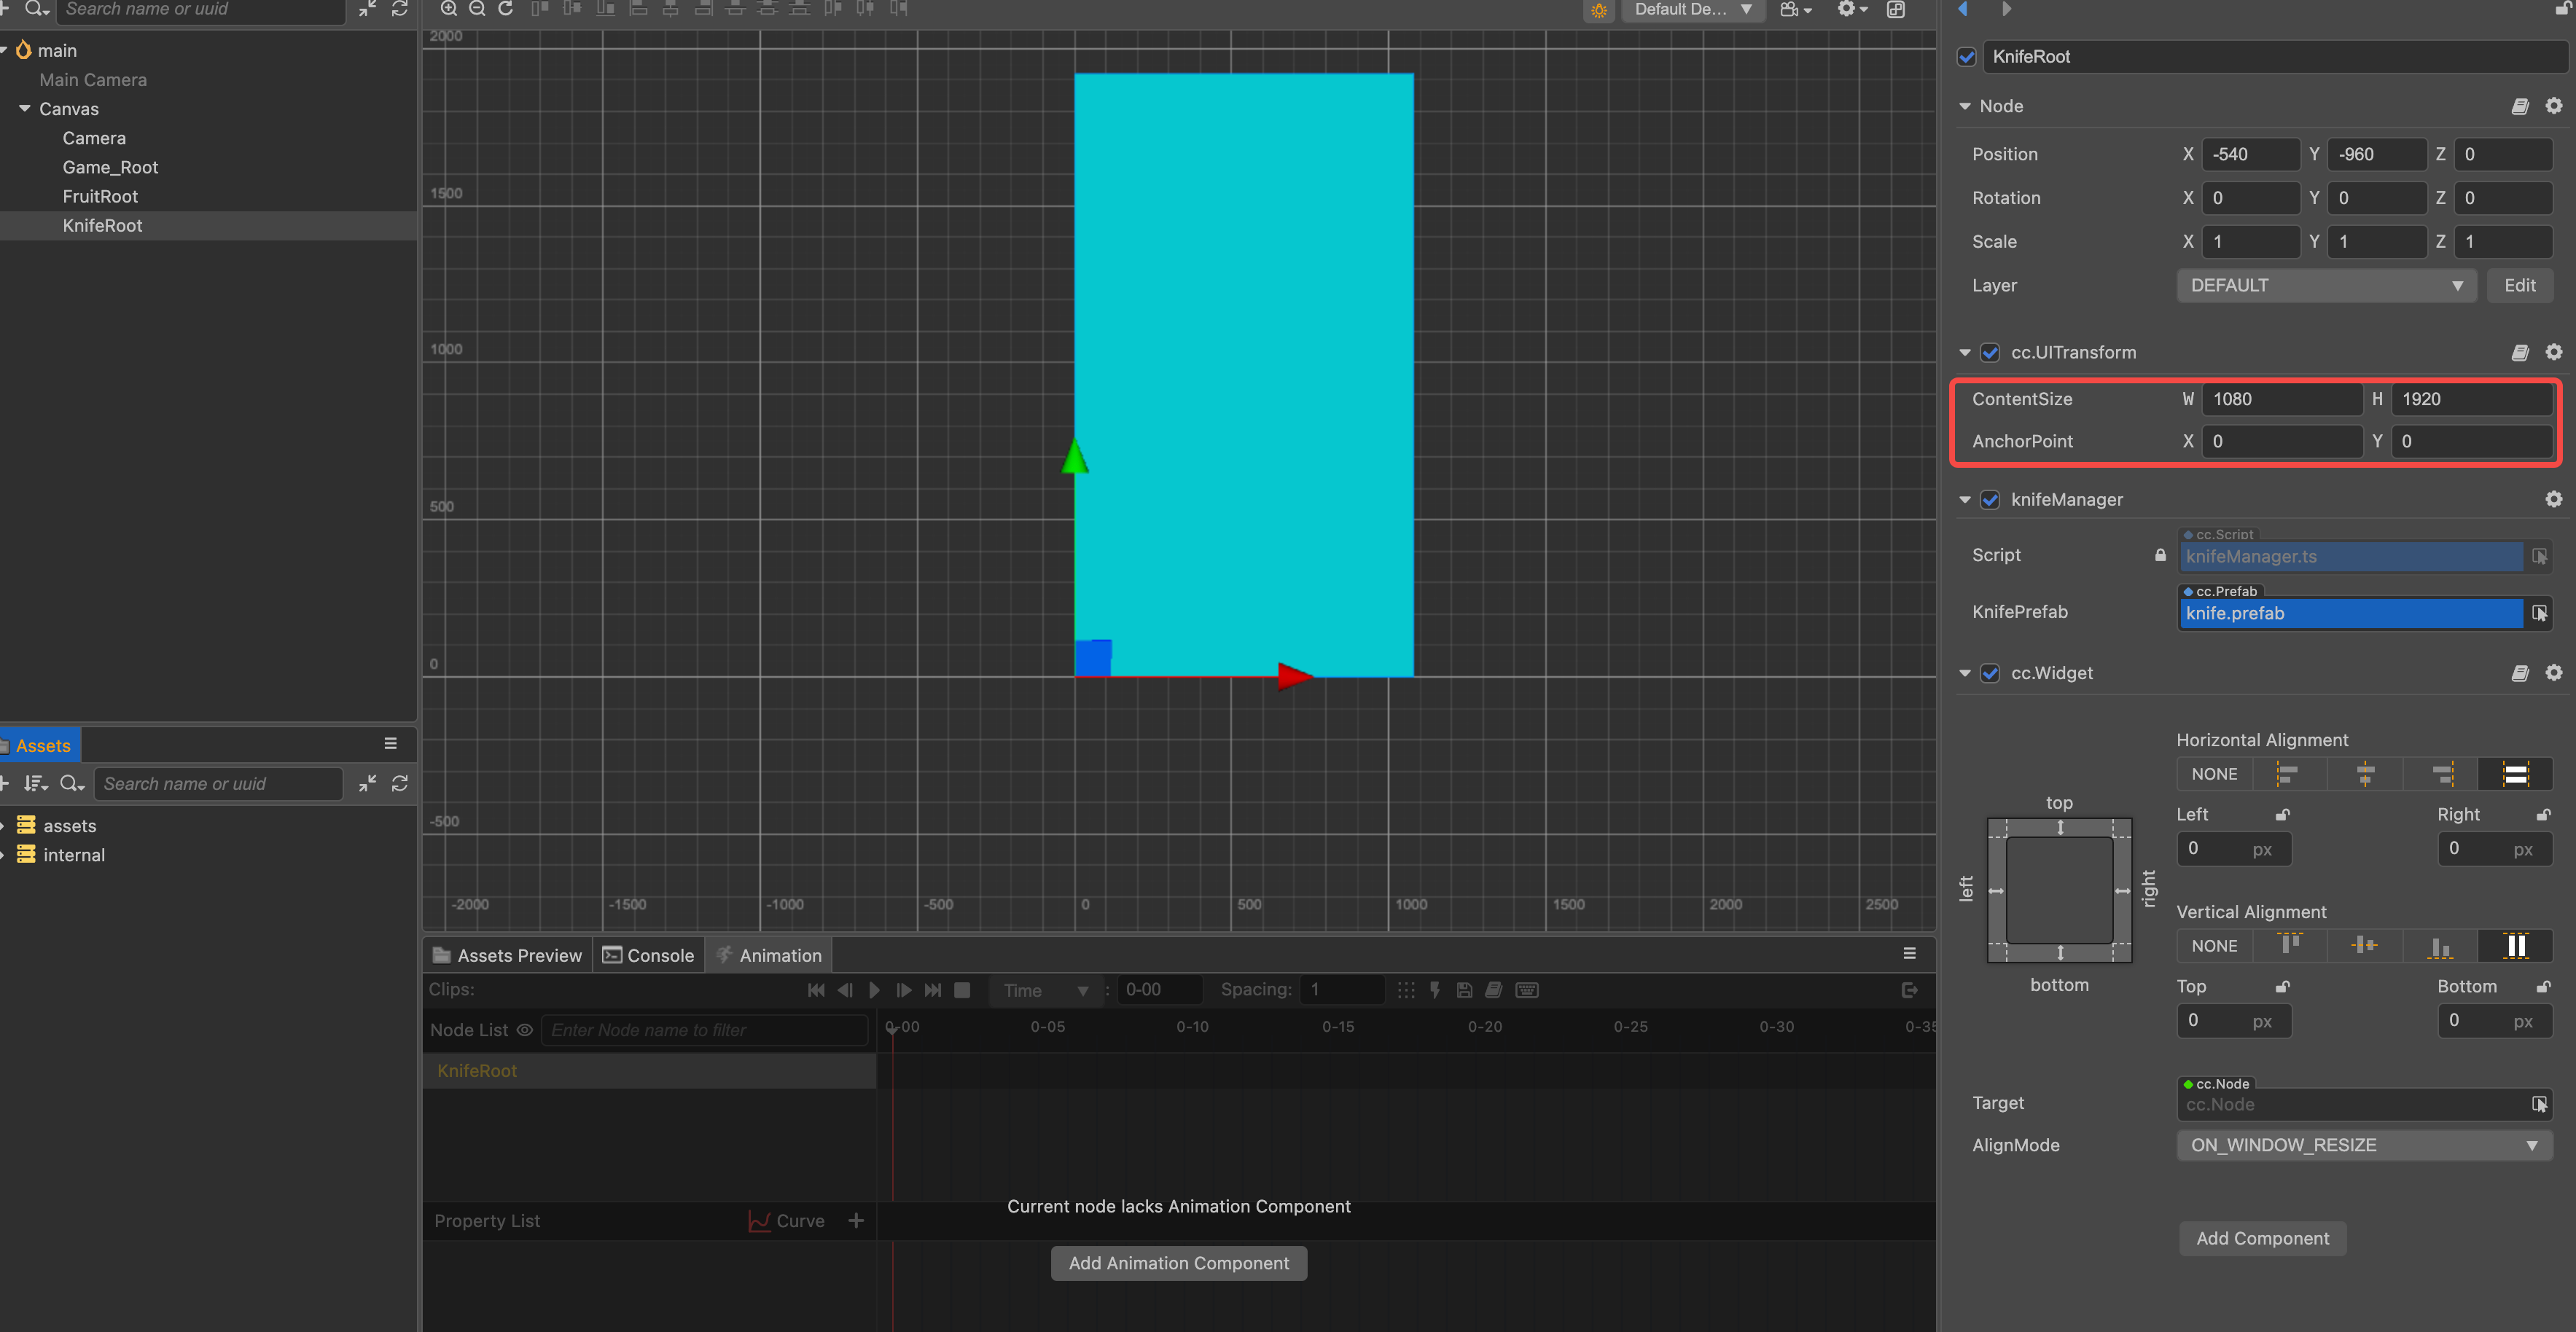
Task: Click the Assets panel menu icon
Action: [390, 744]
